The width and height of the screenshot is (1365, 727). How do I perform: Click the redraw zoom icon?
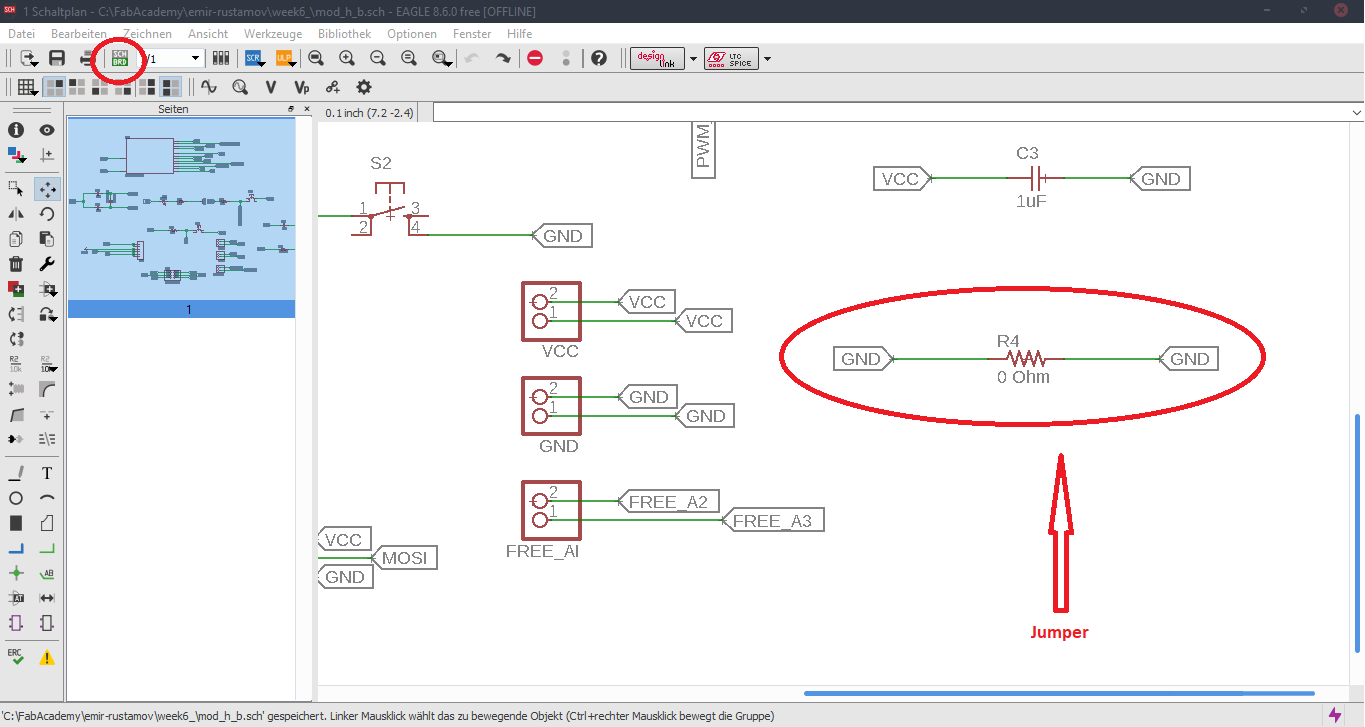click(409, 58)
